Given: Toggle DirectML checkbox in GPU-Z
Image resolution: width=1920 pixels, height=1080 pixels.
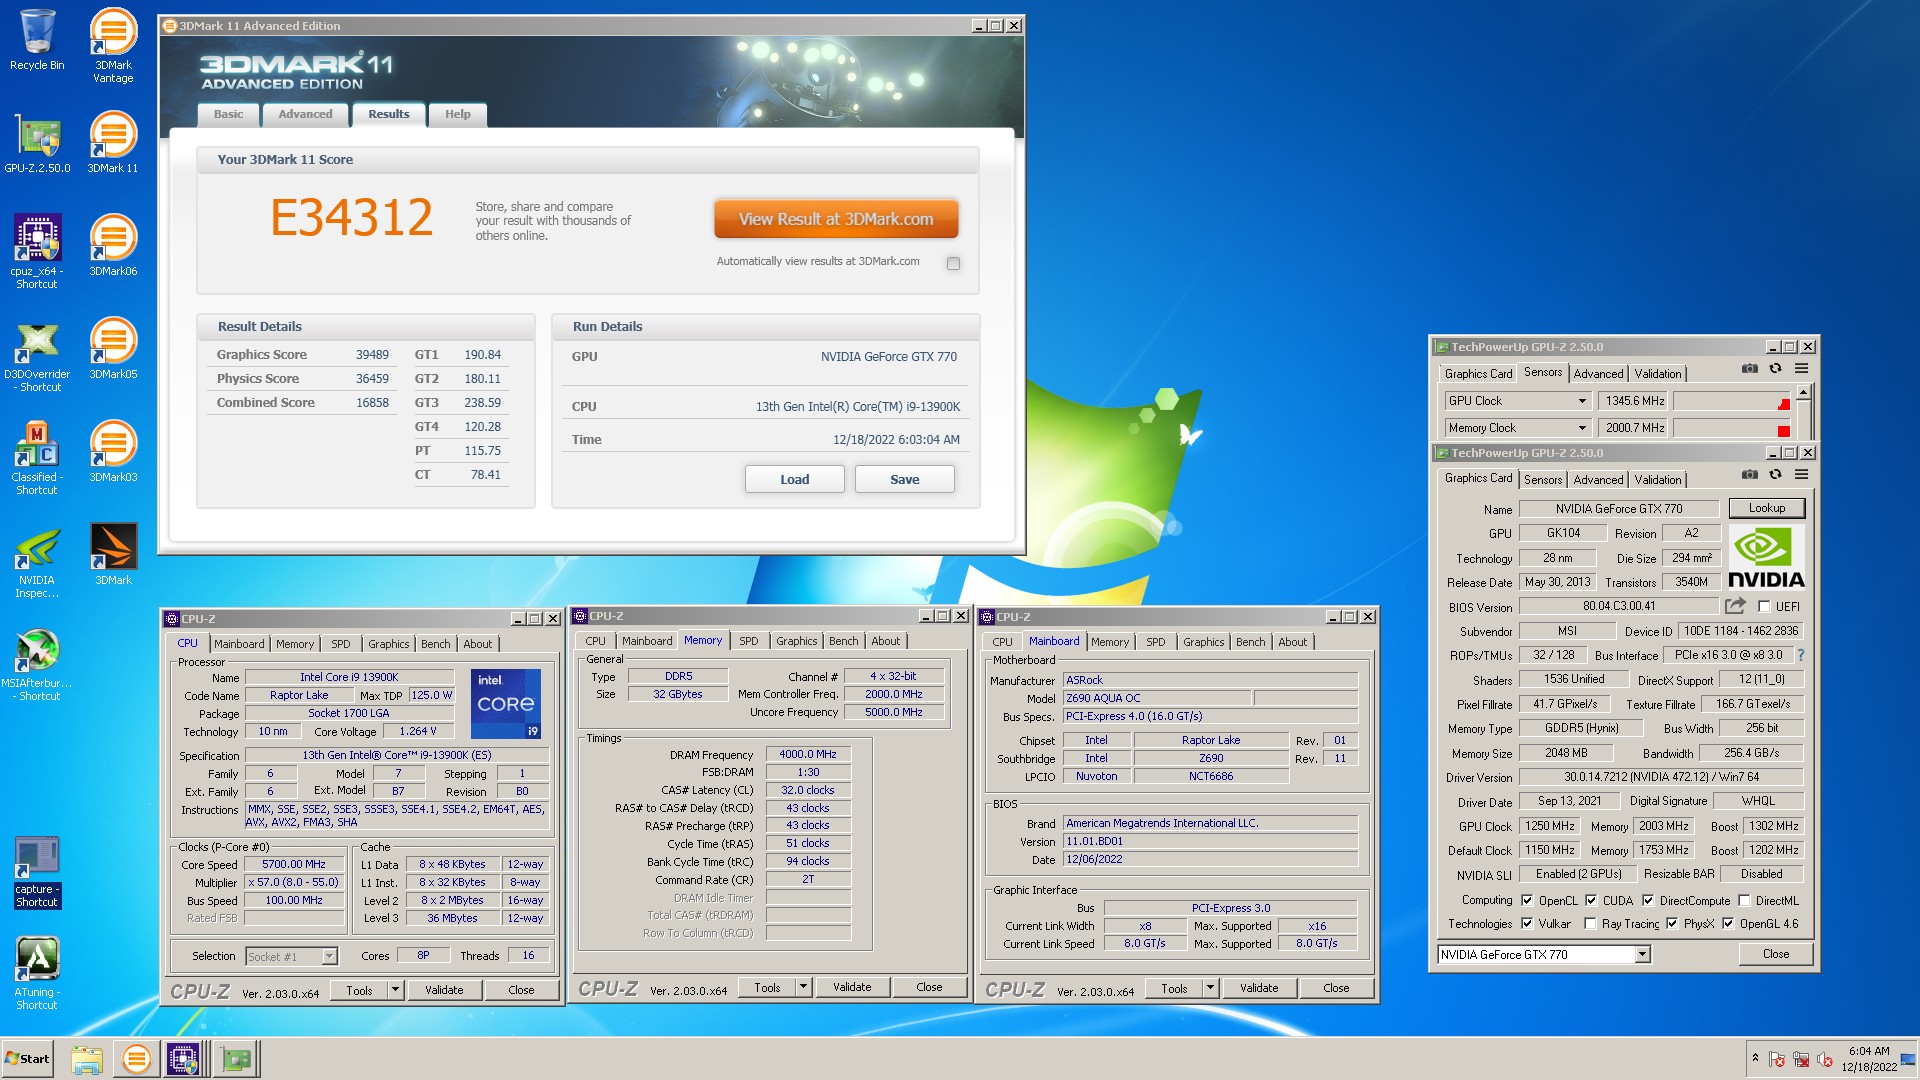Looking at the screenshot, I should coord(1744,901).
